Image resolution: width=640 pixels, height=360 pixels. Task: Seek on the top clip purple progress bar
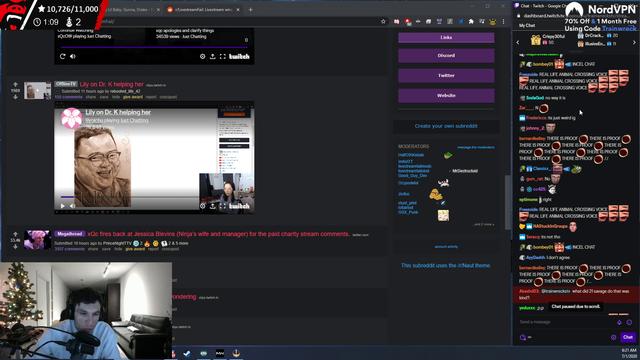(154, 48)
